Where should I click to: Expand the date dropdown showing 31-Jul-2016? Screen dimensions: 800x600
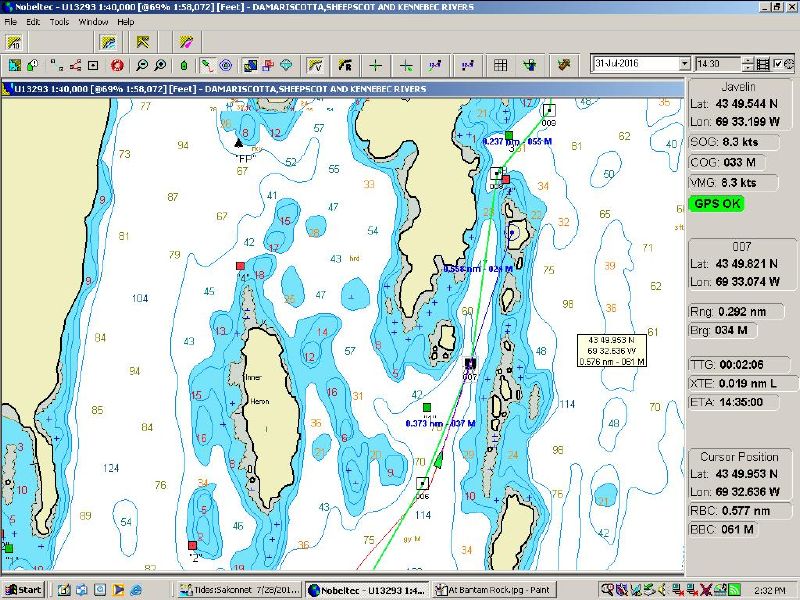point(684,63)
